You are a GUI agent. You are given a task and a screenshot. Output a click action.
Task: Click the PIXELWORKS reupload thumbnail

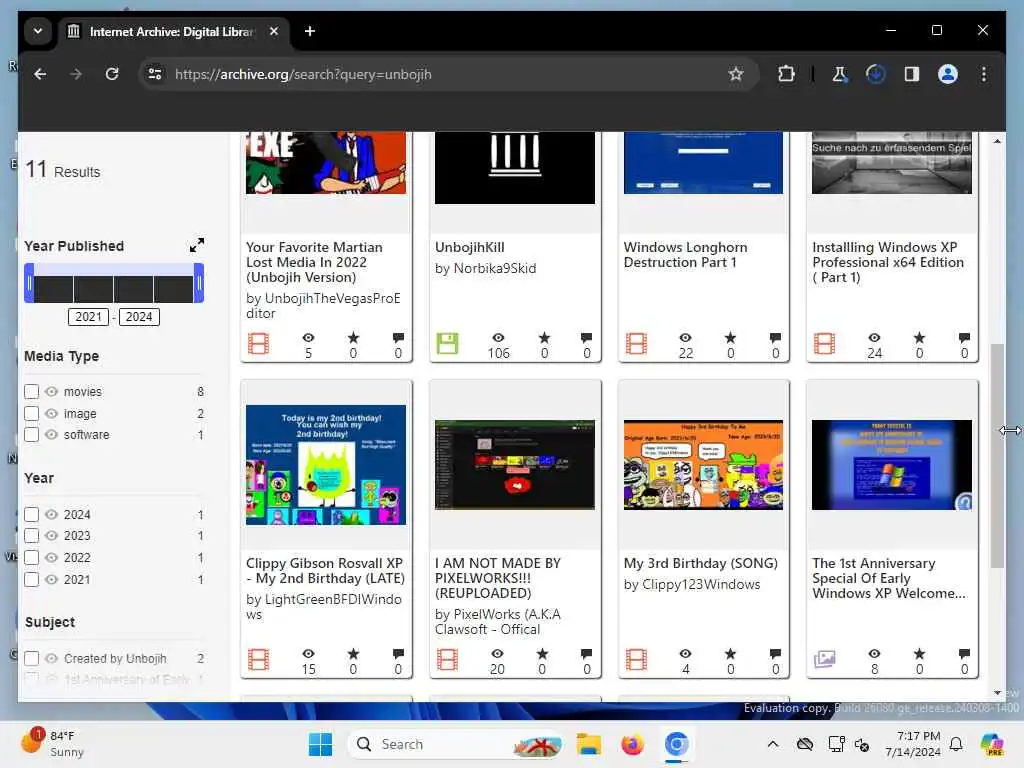pyautogui.click(x=515, y=464)
